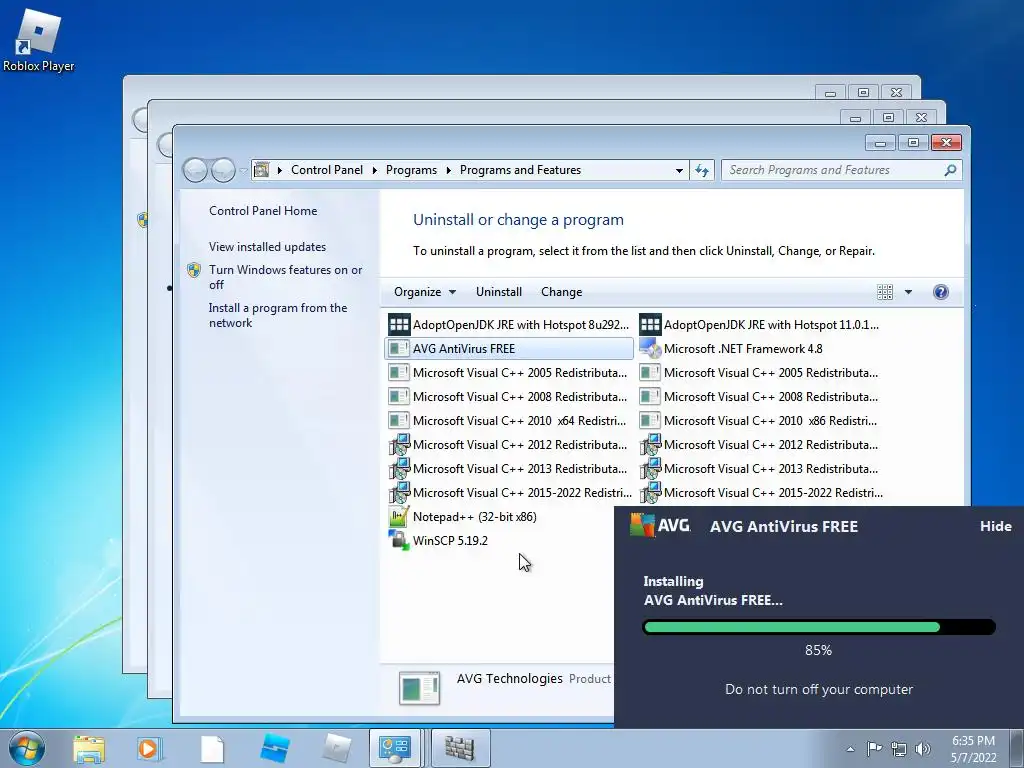The image size is (1024, 768).
Task: Select Microsoft Visual C++ 2015-2022 left entry
Action: click(x=509, y=493)
